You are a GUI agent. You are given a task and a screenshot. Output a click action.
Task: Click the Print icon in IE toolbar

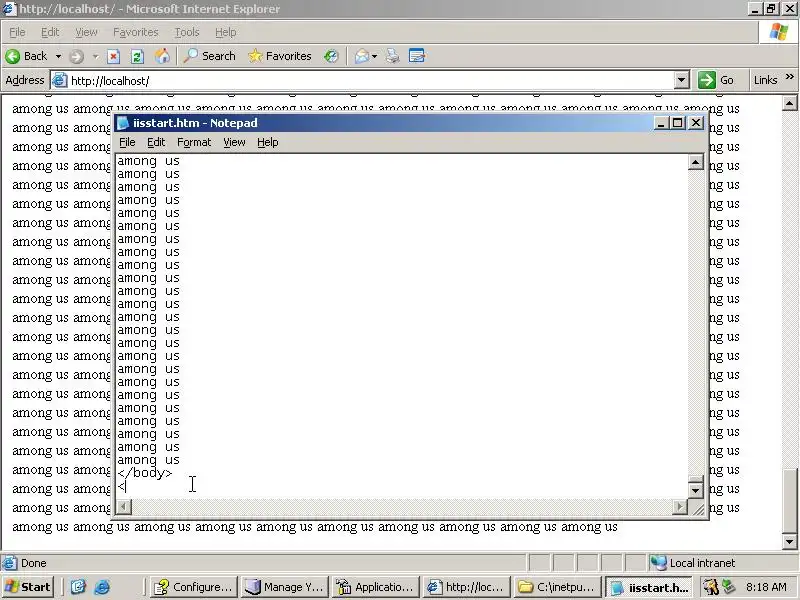tap(392, 56)
